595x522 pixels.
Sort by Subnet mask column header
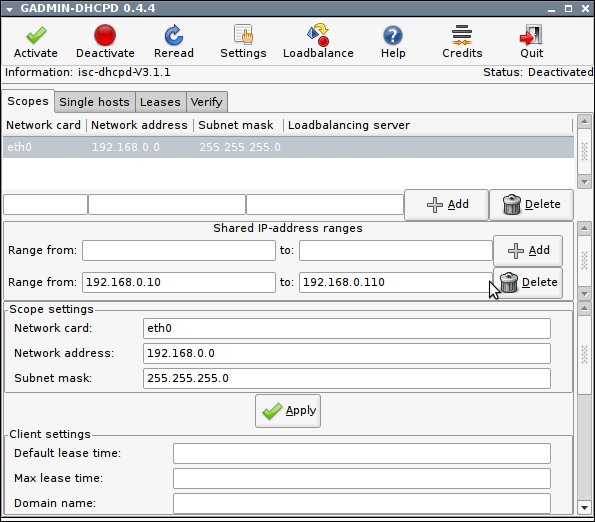[238, 125]
